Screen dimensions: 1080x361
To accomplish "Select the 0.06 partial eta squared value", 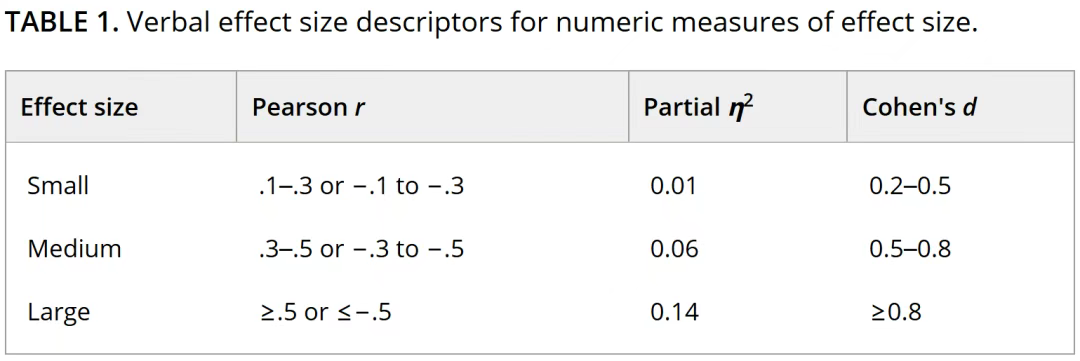I will coord(674,249).
